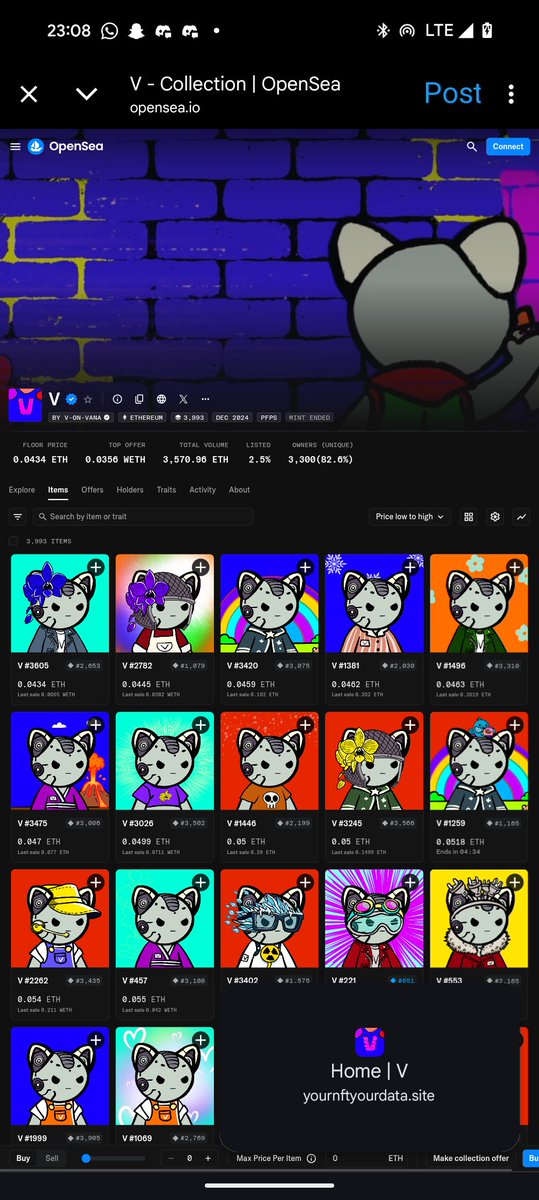Collapse browser via the down chevron

(87, 94)
